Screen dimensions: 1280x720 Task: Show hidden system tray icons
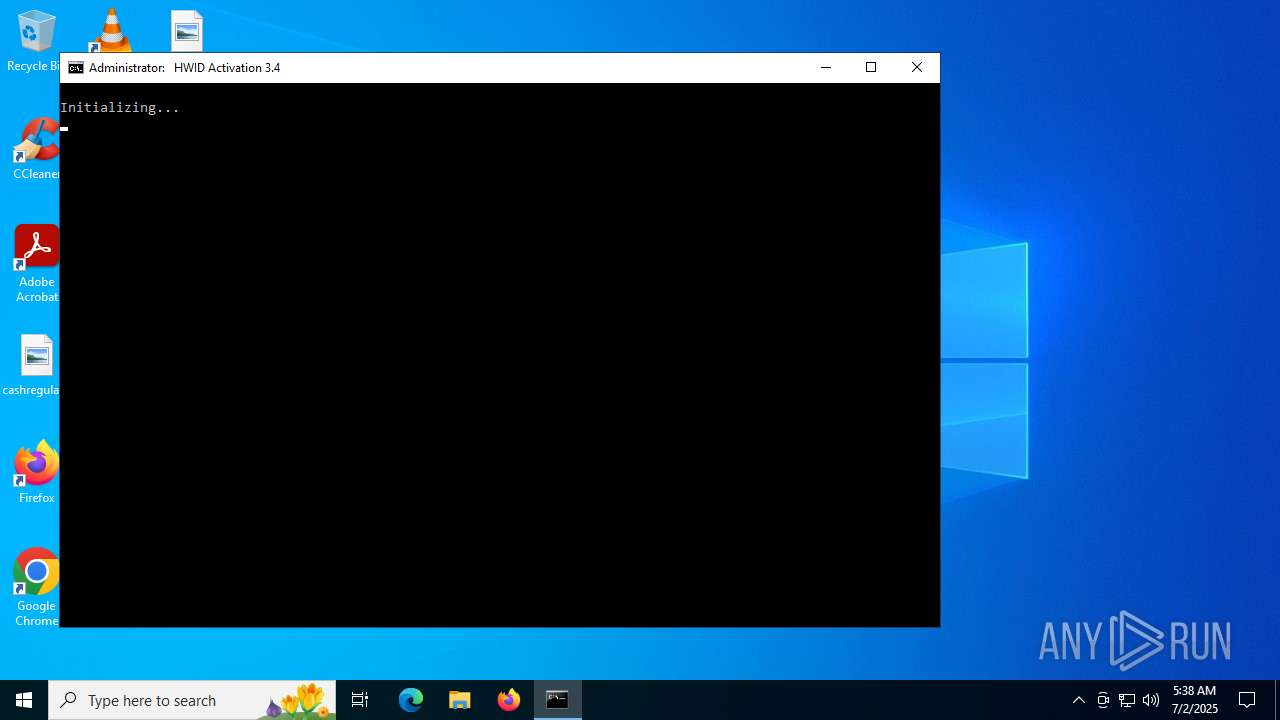click(1079, 700)
